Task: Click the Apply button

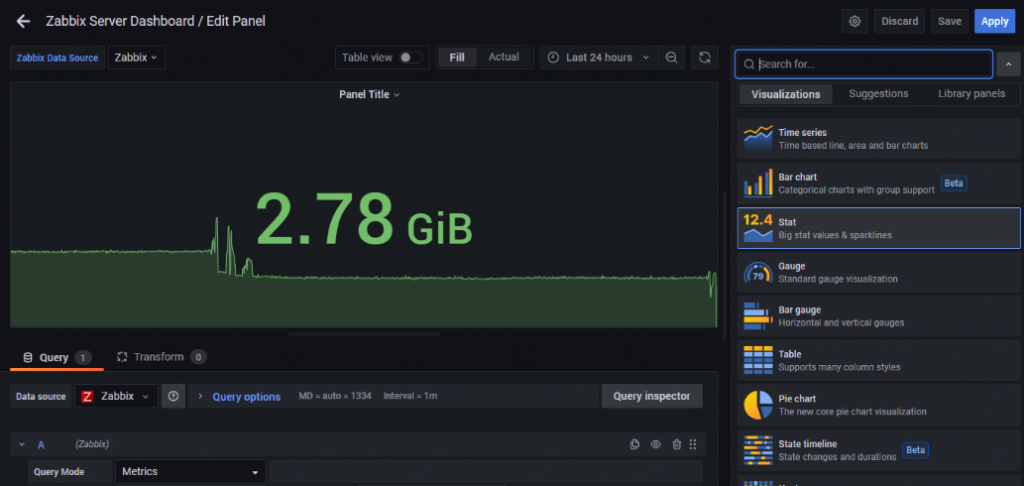Action: click(x=995, y=21)
